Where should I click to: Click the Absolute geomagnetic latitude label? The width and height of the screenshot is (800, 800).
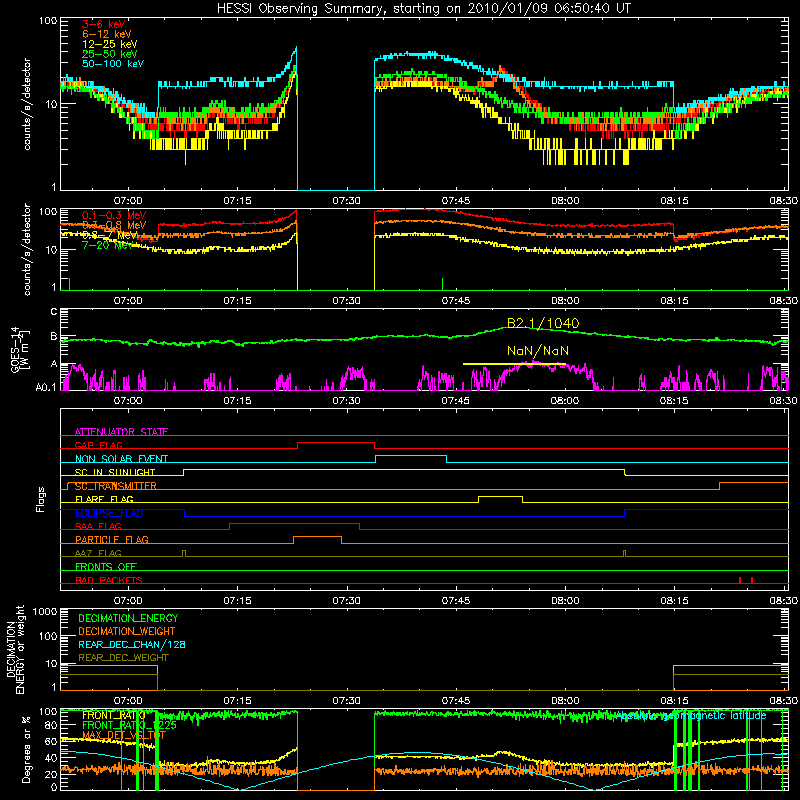(690, 716)
